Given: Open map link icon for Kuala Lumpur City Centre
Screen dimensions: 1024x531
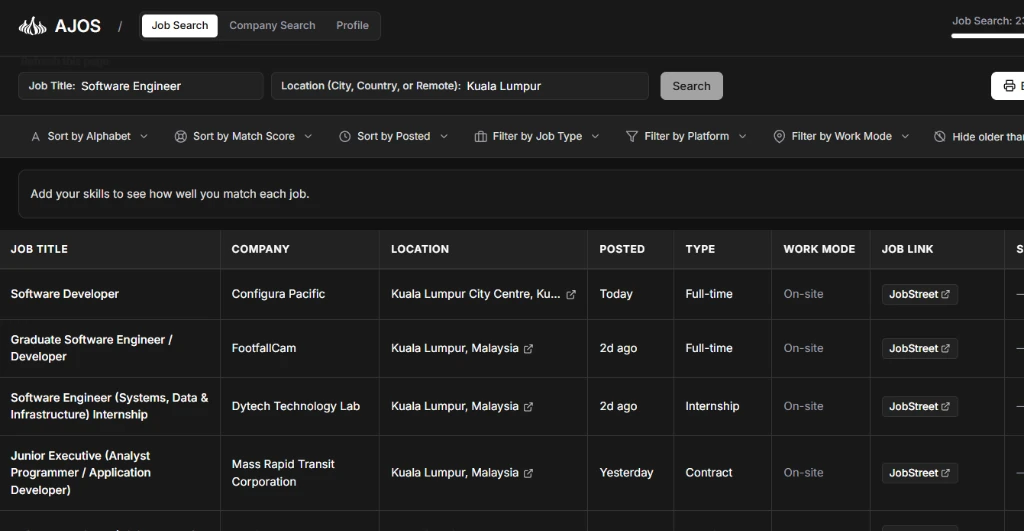Looking at the screenshot, I should pos(571,295).
